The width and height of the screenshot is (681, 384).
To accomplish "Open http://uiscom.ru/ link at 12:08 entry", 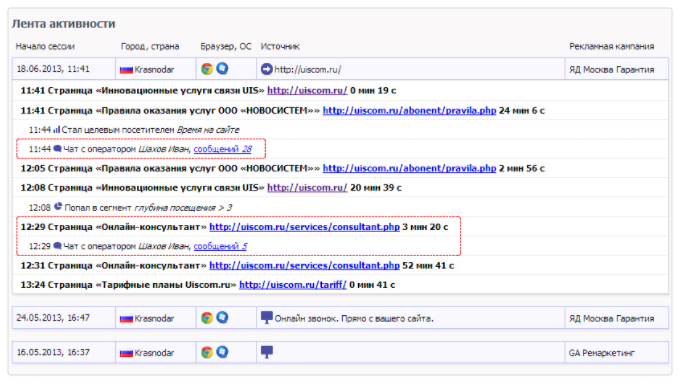I will click(307, 188).
